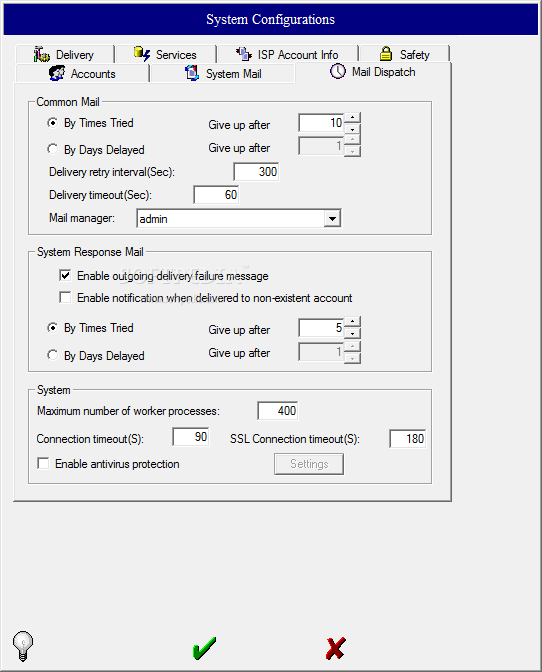The height and width of the screenshot is (672, 542).
Task: Check notification for non-existent account delivery
Action: (x=65, y=297)
